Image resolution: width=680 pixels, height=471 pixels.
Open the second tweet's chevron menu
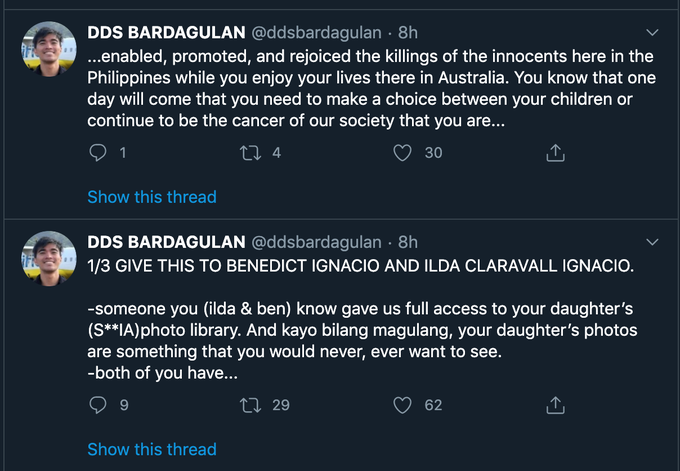point(653,242)
